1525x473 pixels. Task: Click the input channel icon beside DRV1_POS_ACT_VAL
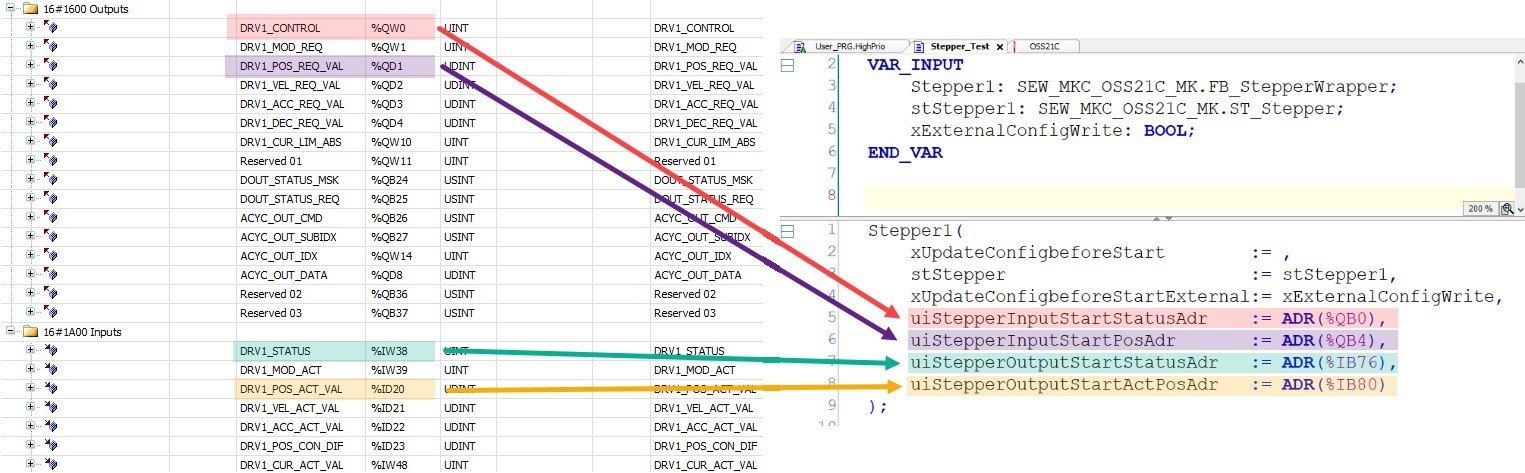pos(50,389)
